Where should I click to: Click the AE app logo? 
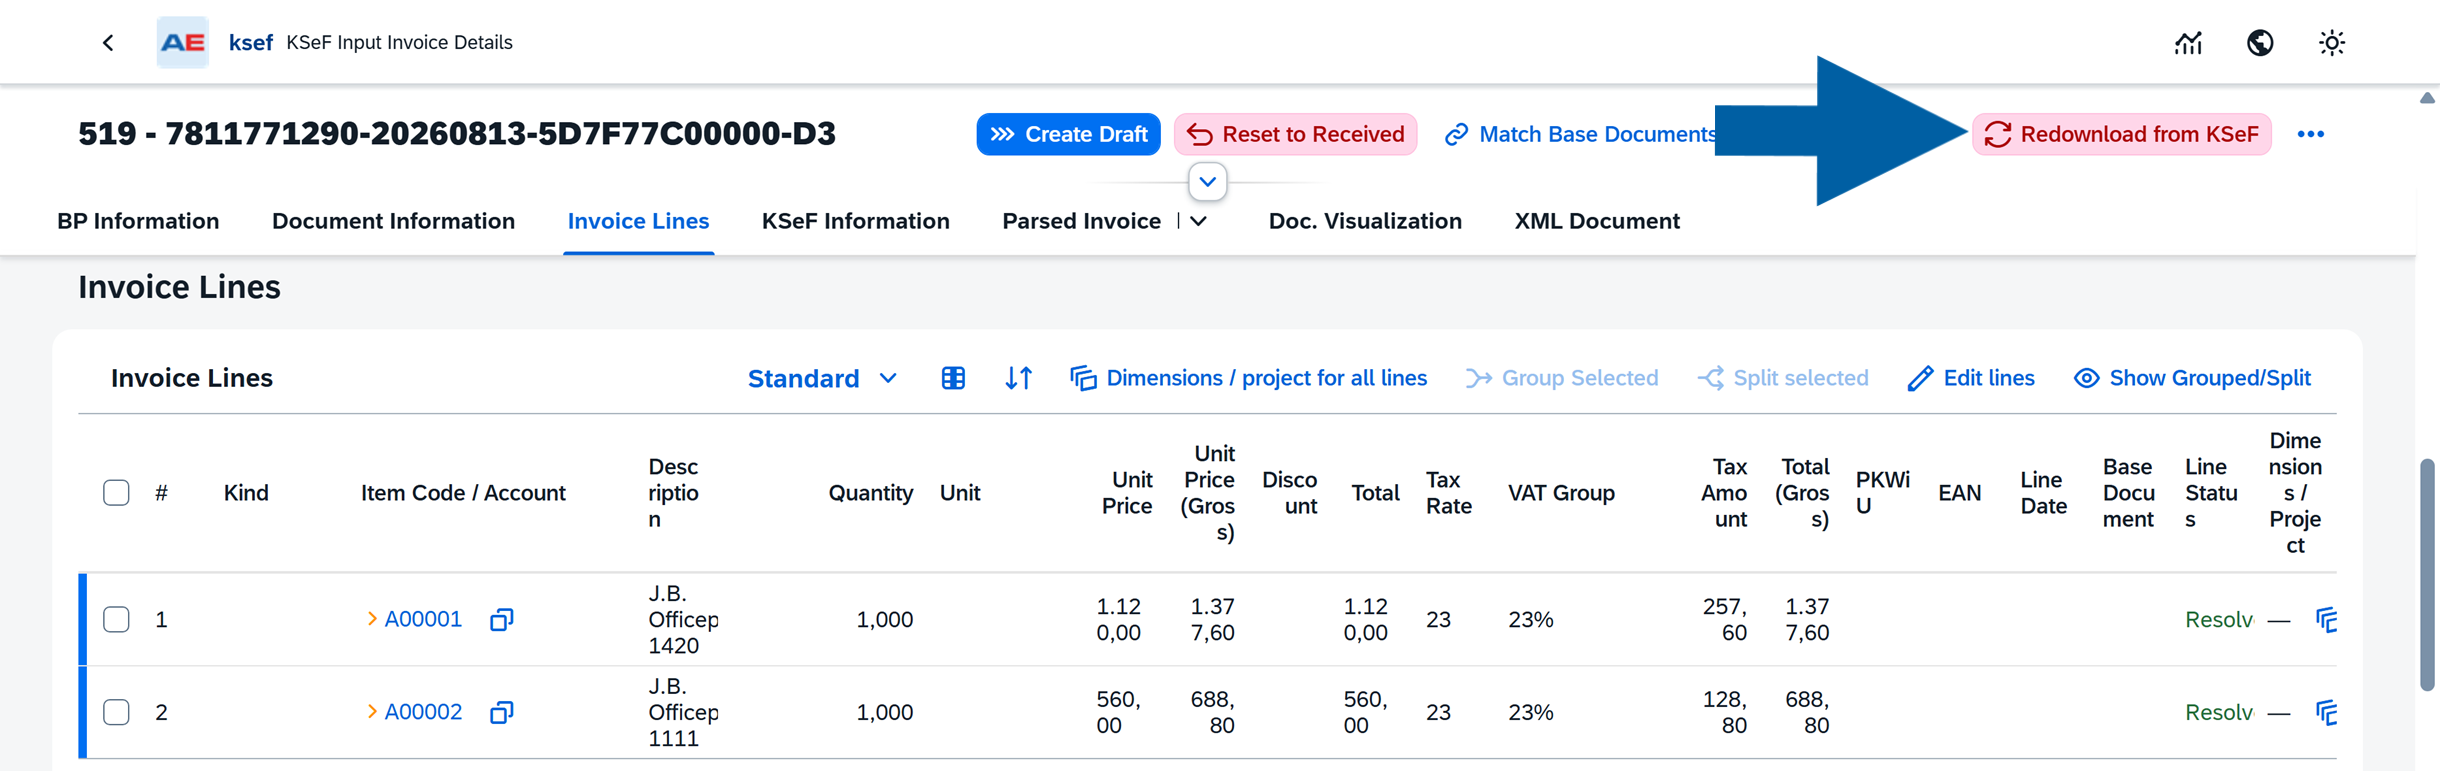point(183,42)
